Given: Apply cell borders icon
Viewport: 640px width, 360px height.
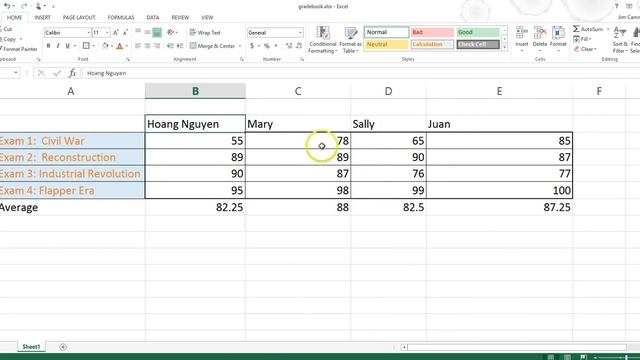Looking at the screenshot, I should click(x=86, y=46).
